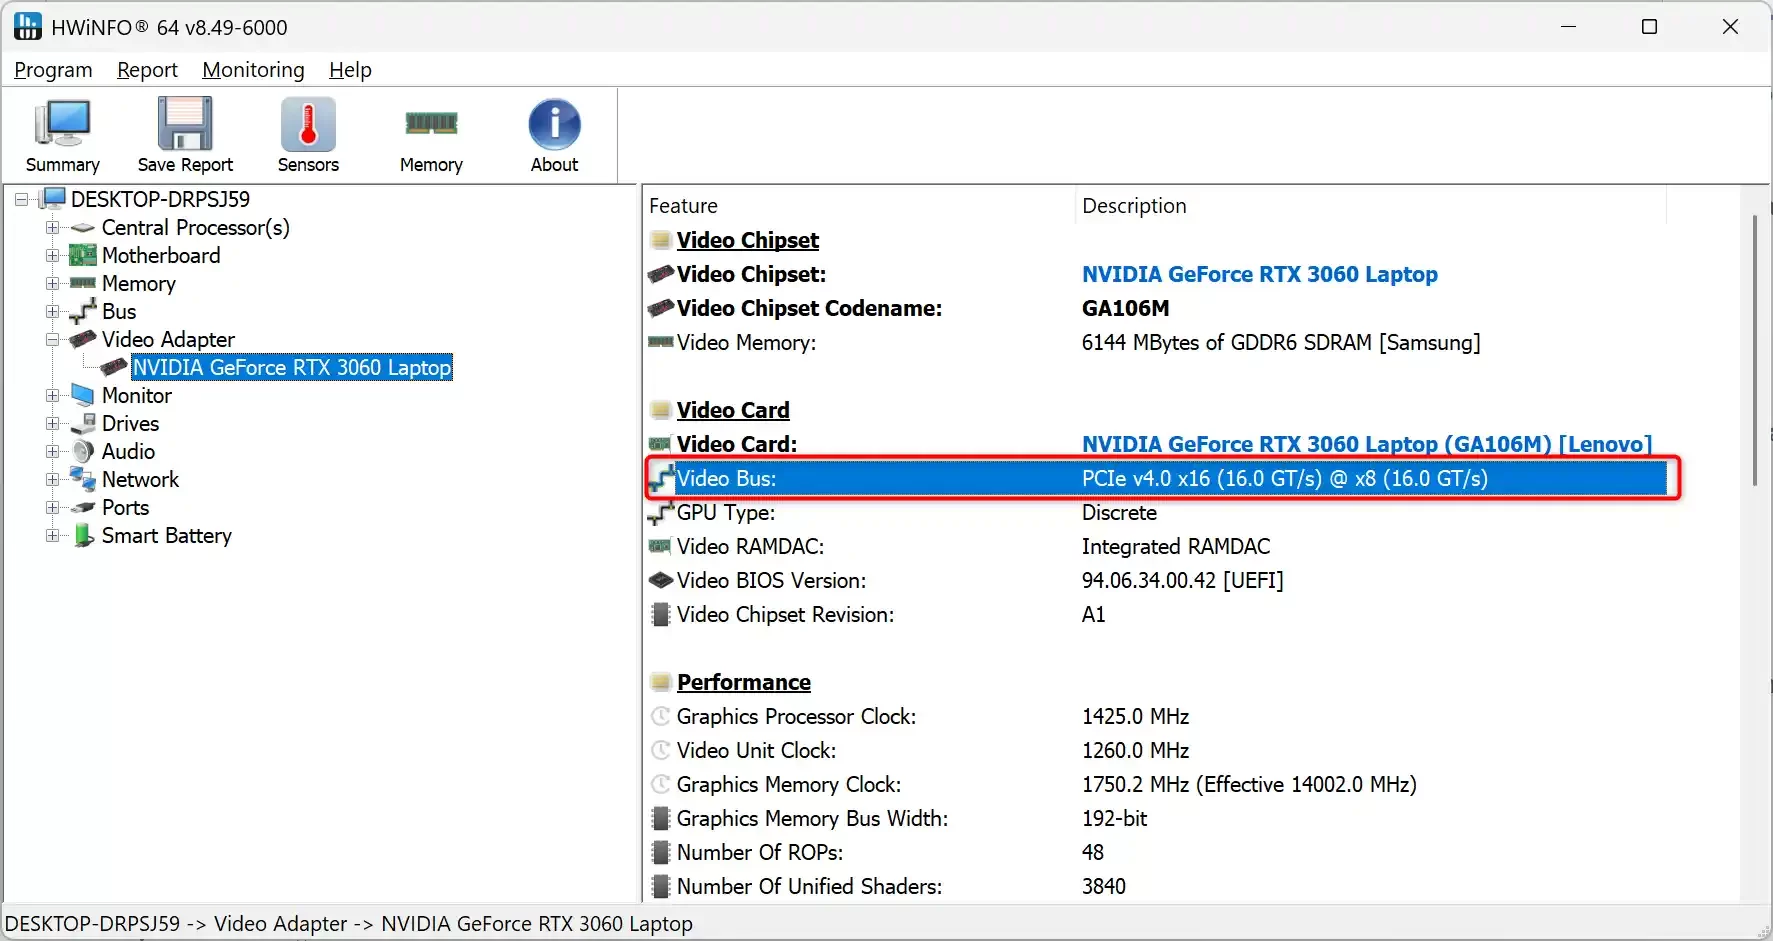The height and width of the screenshot is (941, 1773).
Task: Open the Summary toolbar icon
Action: point(62,125)
